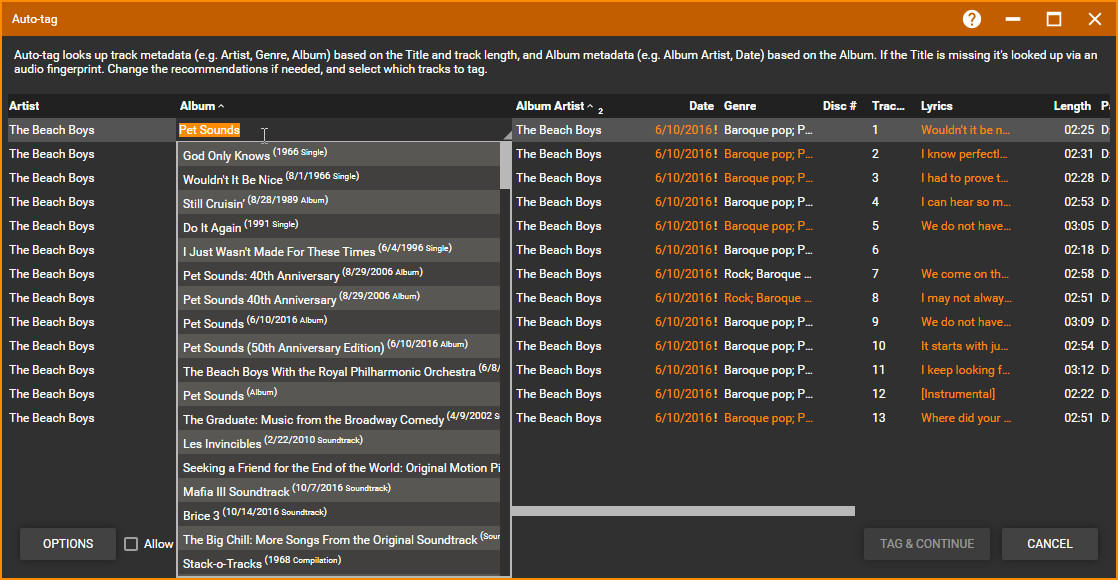Click the highlighted 'Pet Sounds' album text field
The image size is (1118, 580).
coord(210,130)
